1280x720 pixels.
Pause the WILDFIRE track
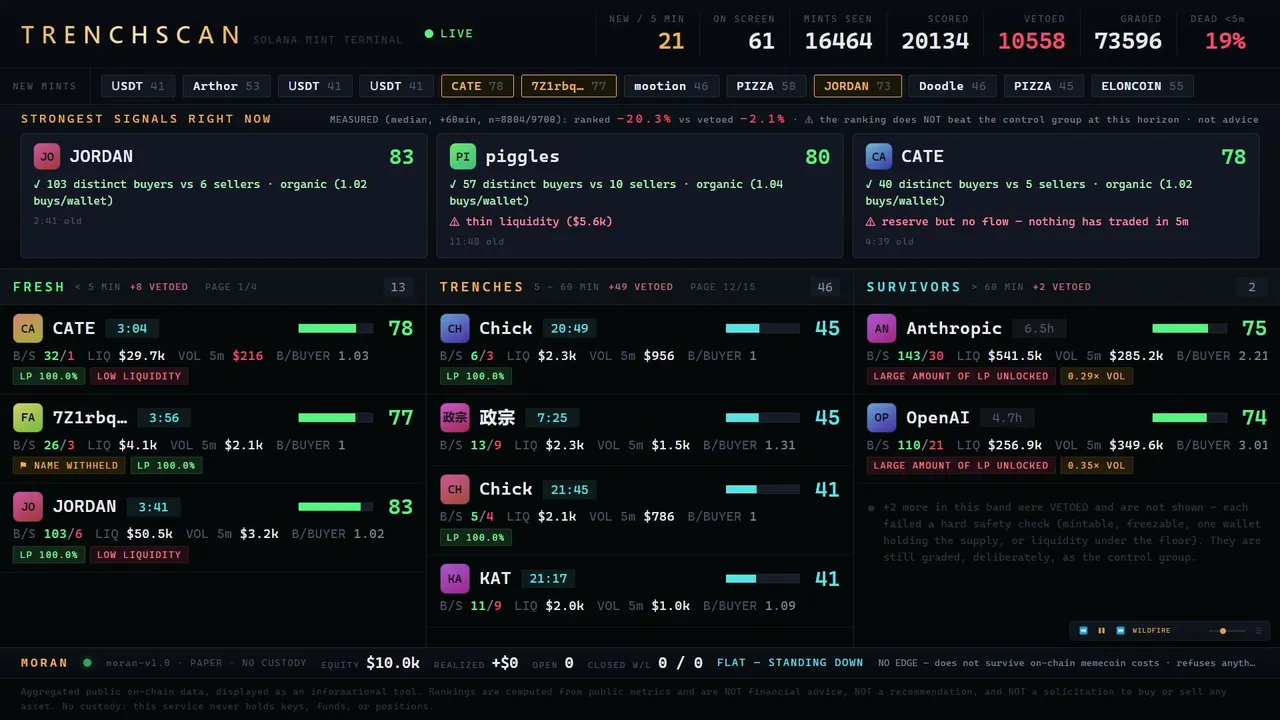(1102, 631)
